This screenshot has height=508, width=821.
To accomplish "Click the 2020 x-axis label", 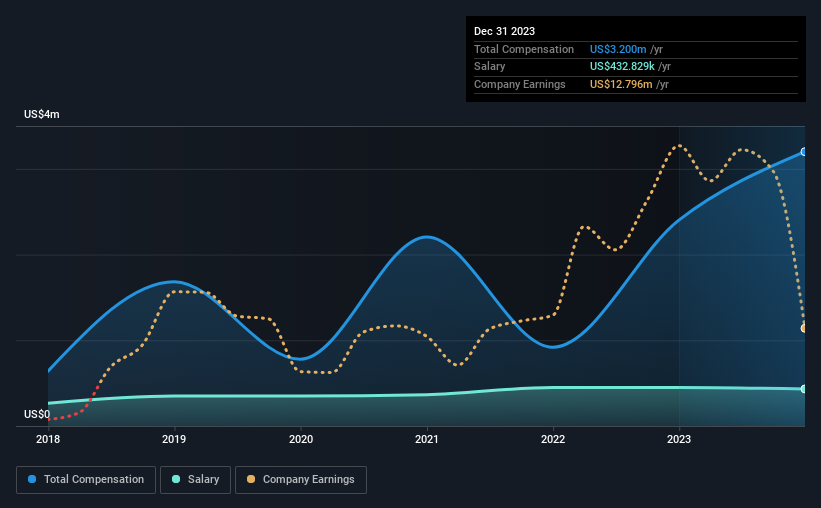I will [x=301, y=439].
